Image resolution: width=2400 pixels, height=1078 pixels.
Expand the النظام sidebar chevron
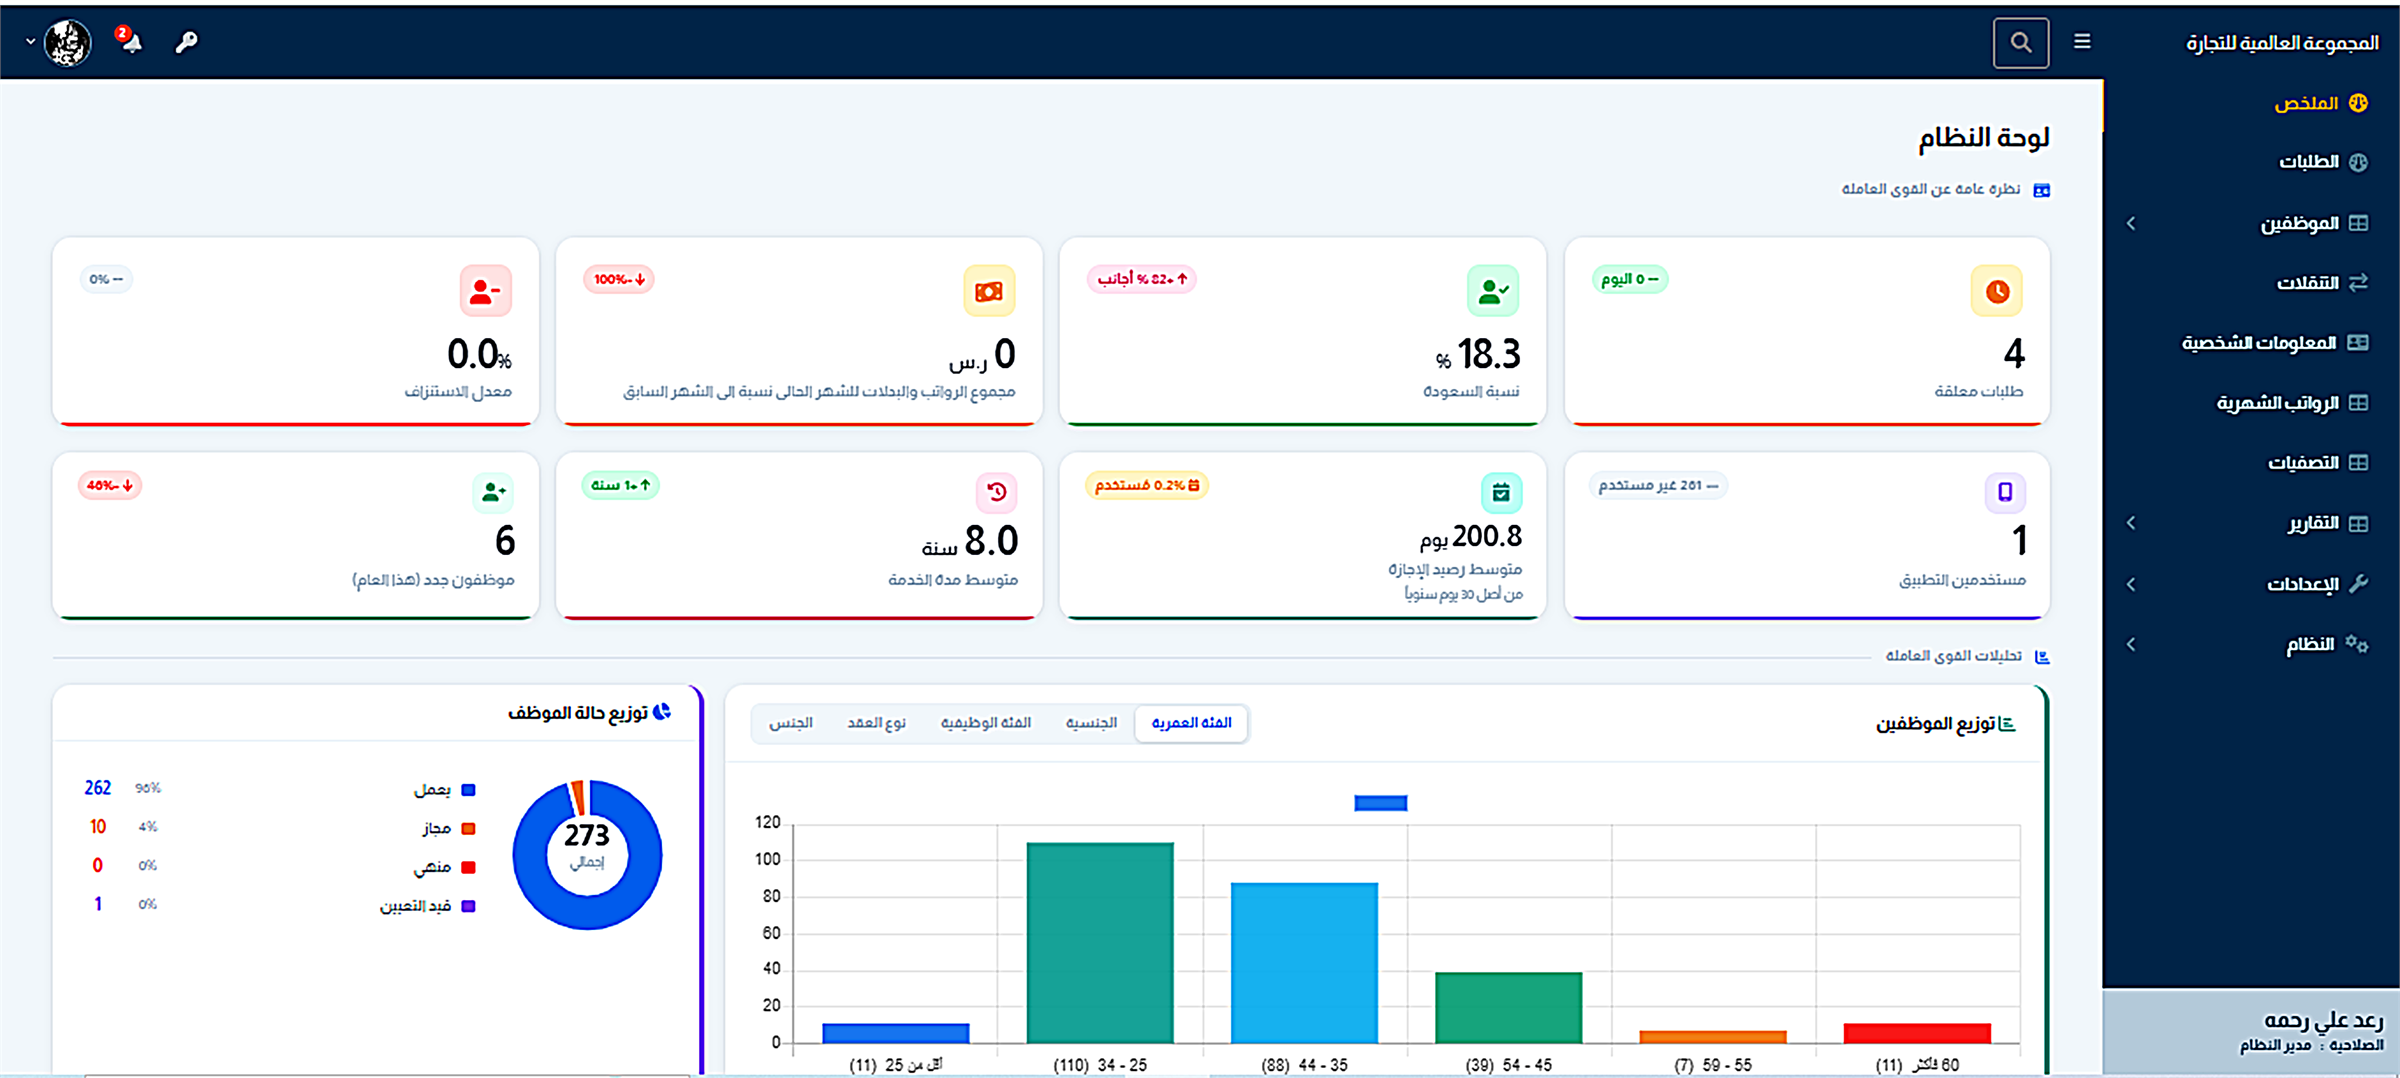point(2131,644)
